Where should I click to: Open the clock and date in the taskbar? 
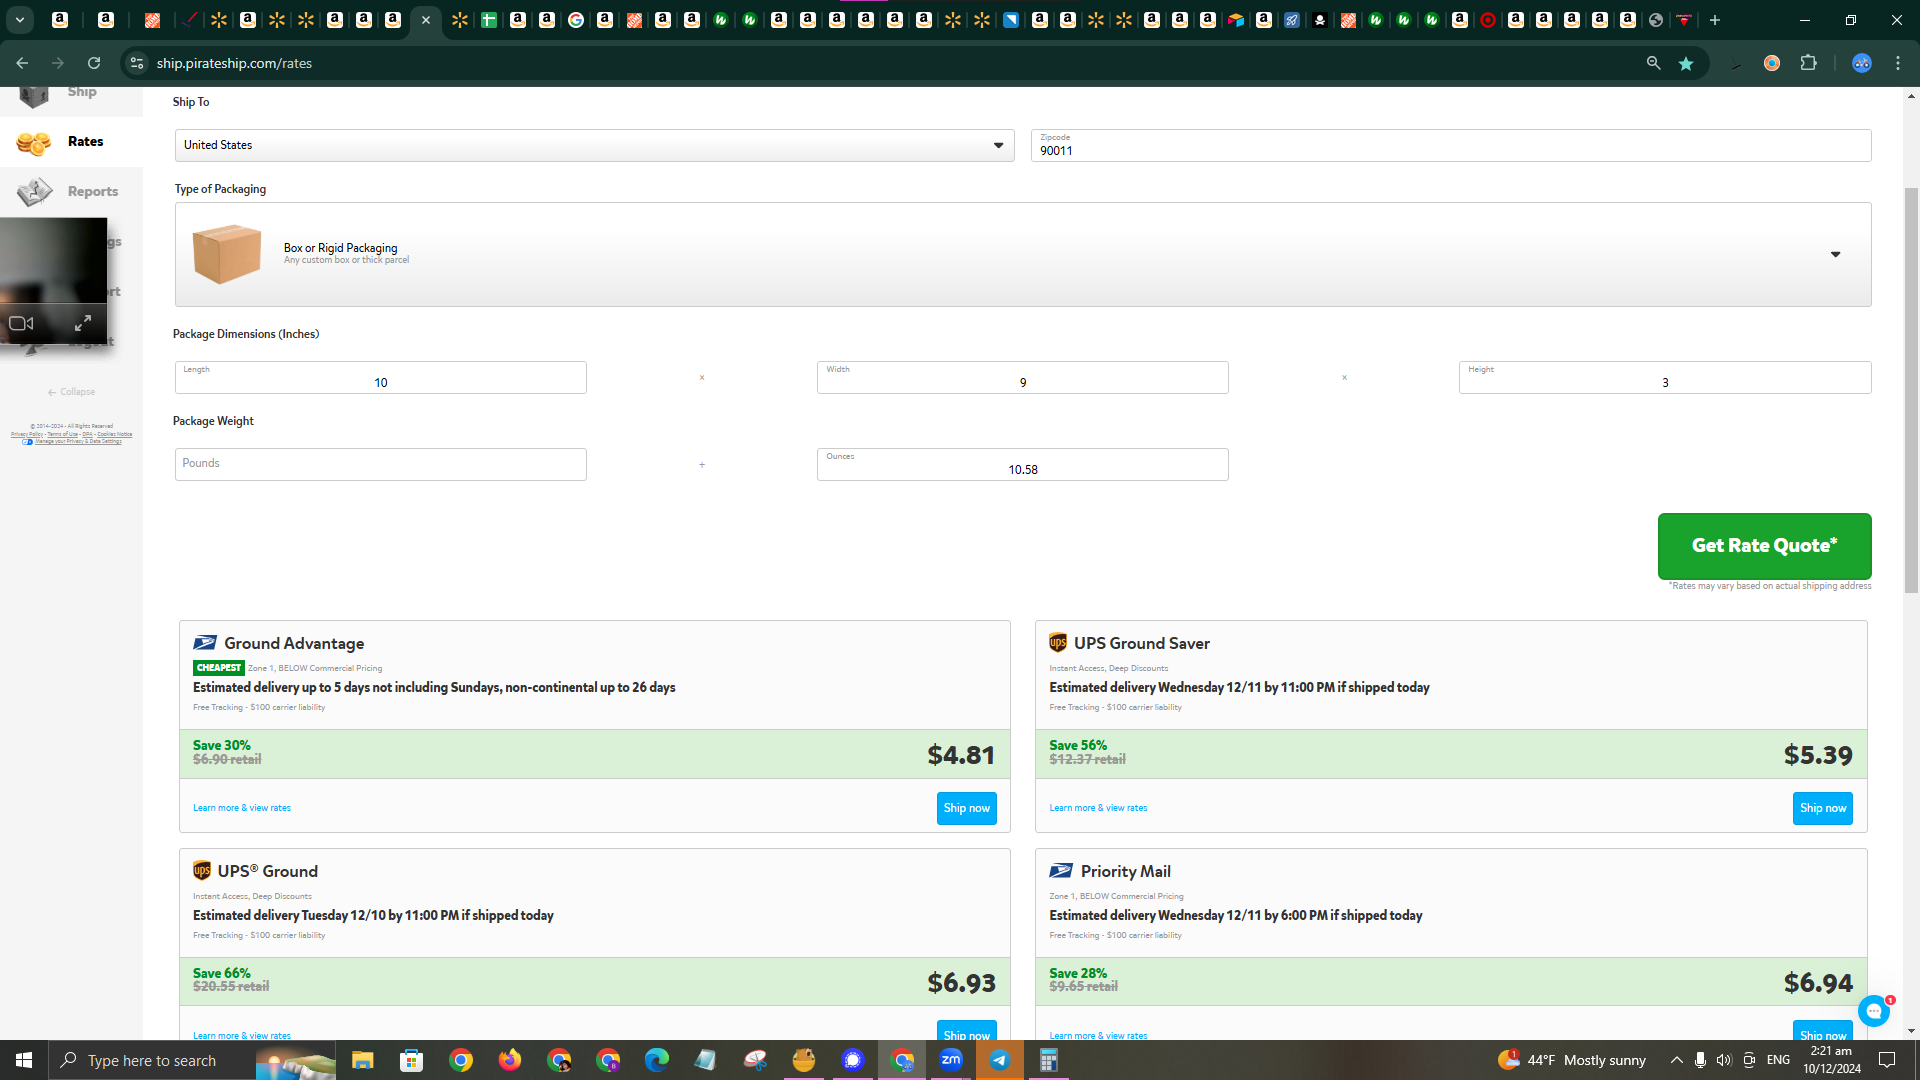(x=1832, y=1060)
